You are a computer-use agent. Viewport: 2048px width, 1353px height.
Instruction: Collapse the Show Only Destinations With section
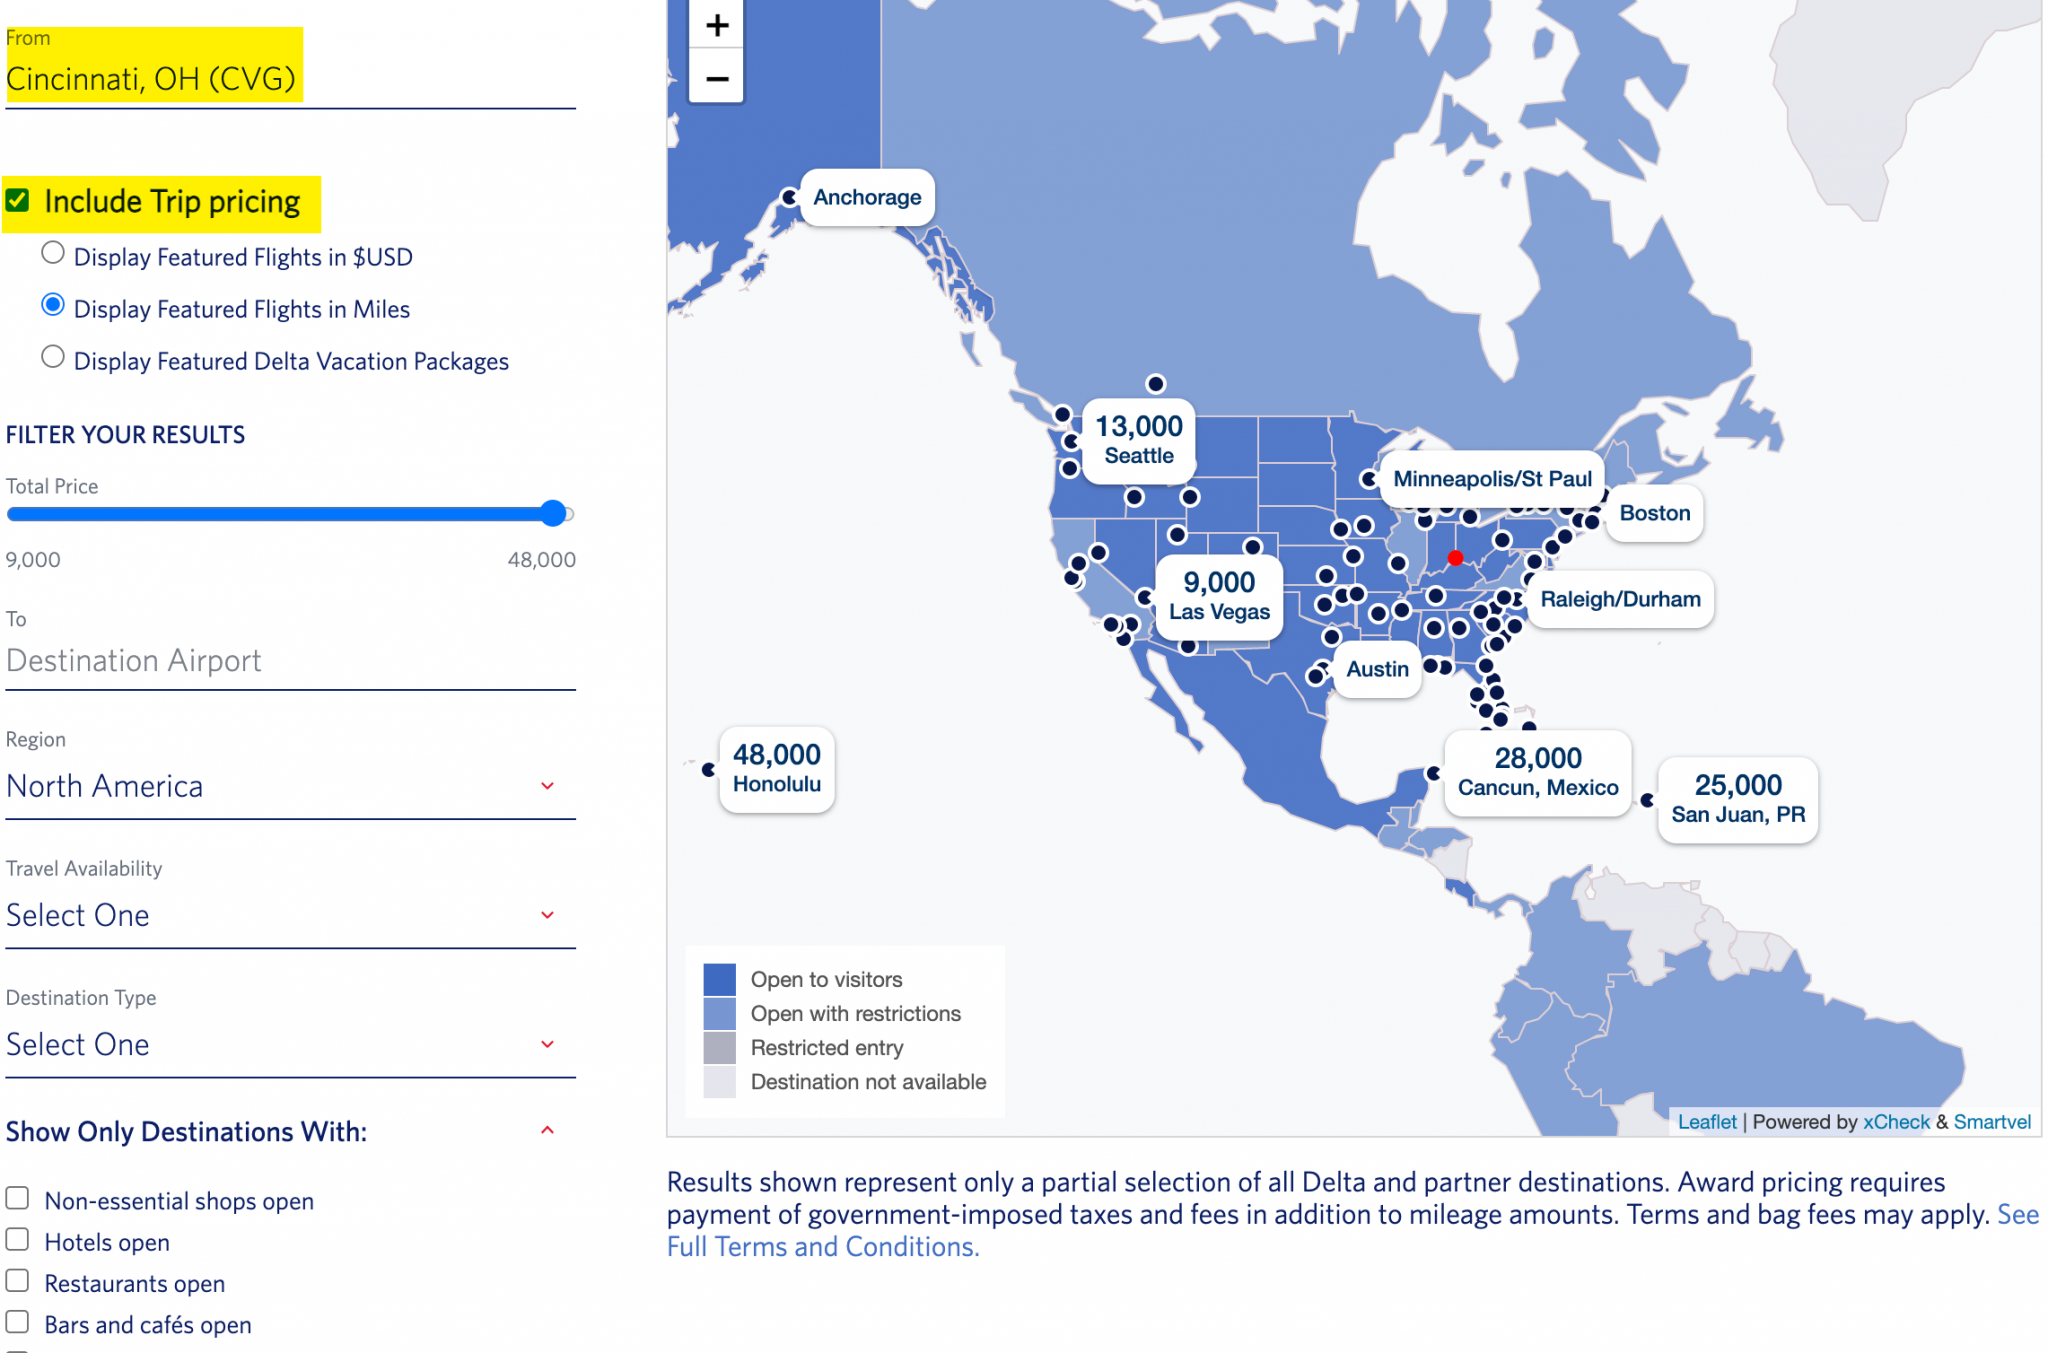pos(547,1130)
